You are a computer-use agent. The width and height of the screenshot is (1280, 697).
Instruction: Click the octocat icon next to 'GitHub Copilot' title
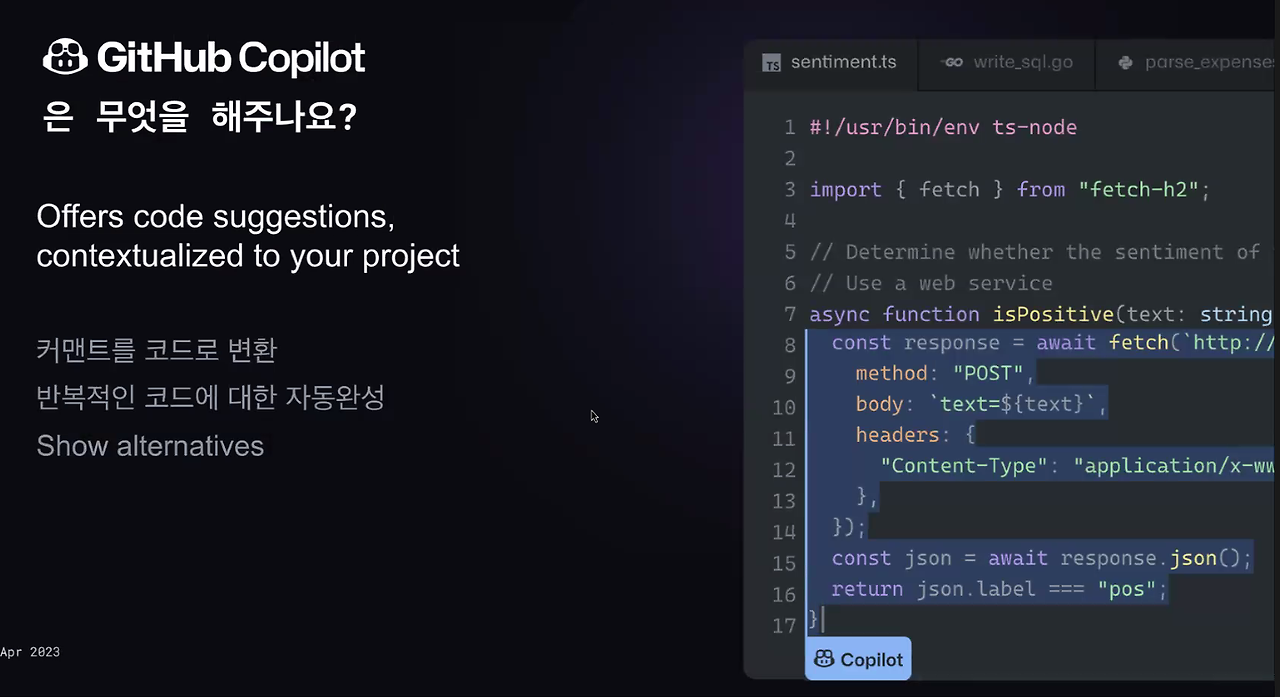coord(65,57)
